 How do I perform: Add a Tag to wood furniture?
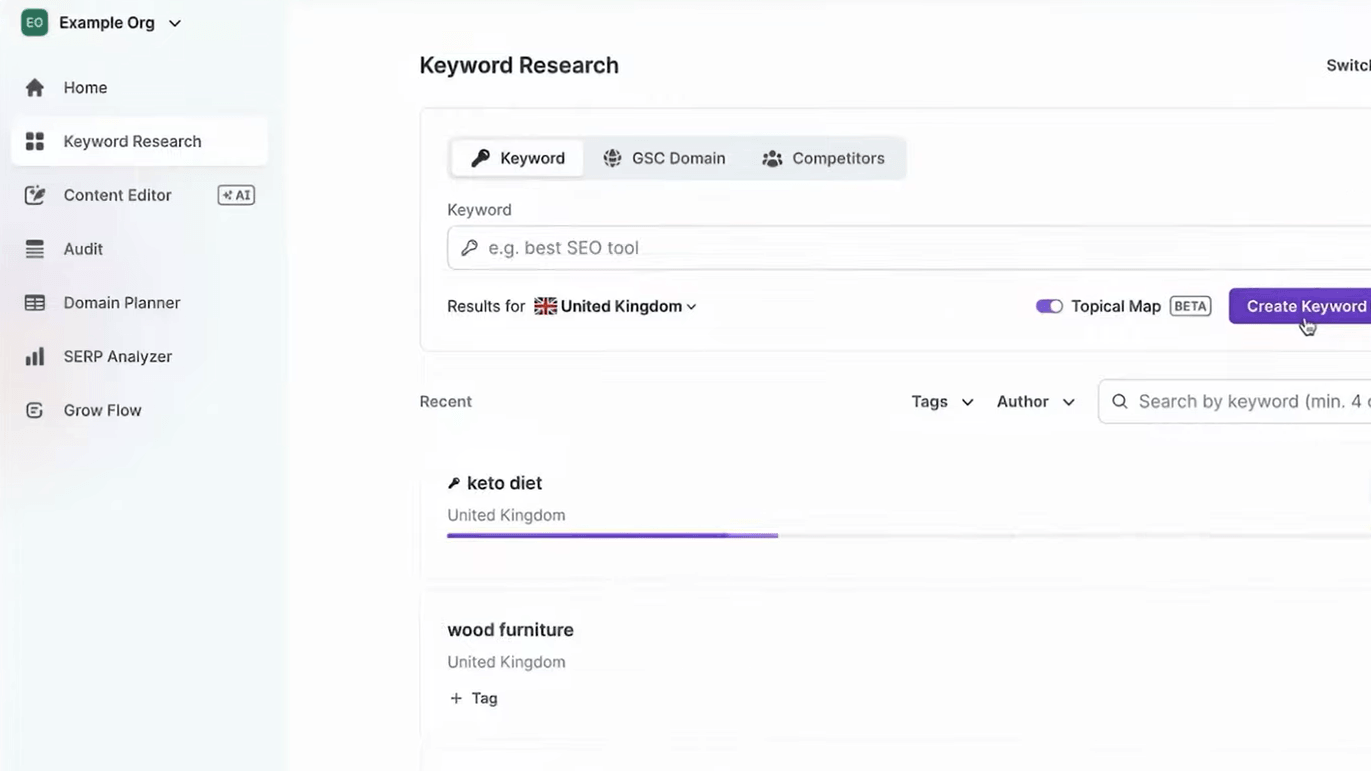pos(473,698)
